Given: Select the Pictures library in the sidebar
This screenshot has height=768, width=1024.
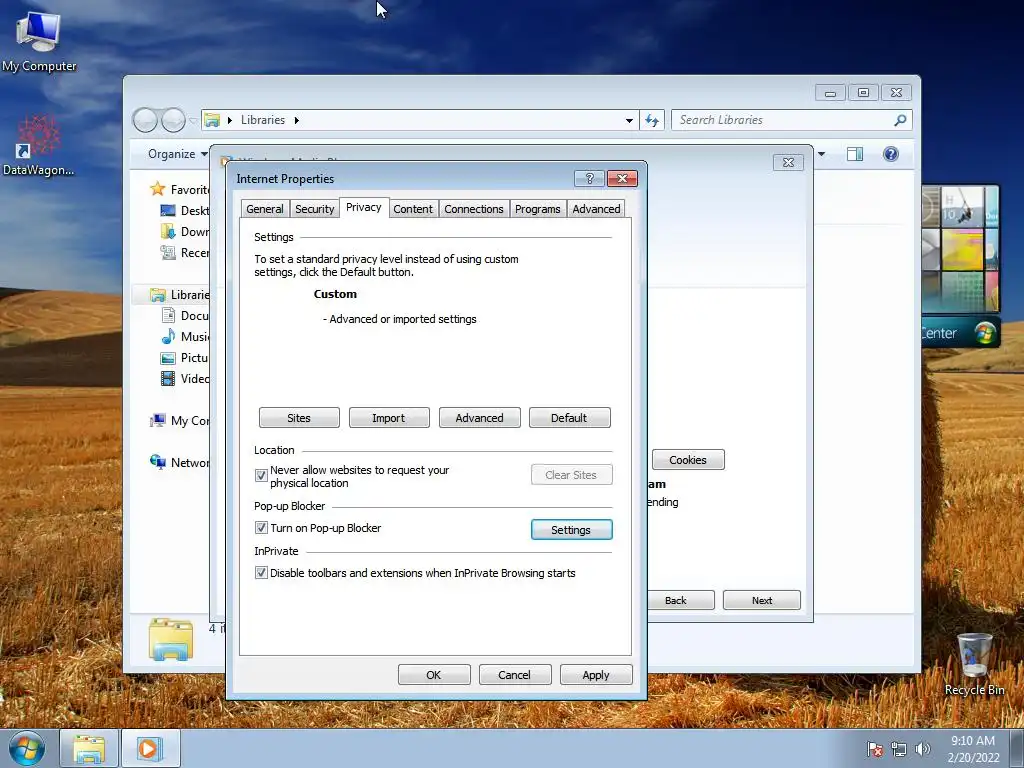Looking at the screenshot, I should click(x=185, y=357).
